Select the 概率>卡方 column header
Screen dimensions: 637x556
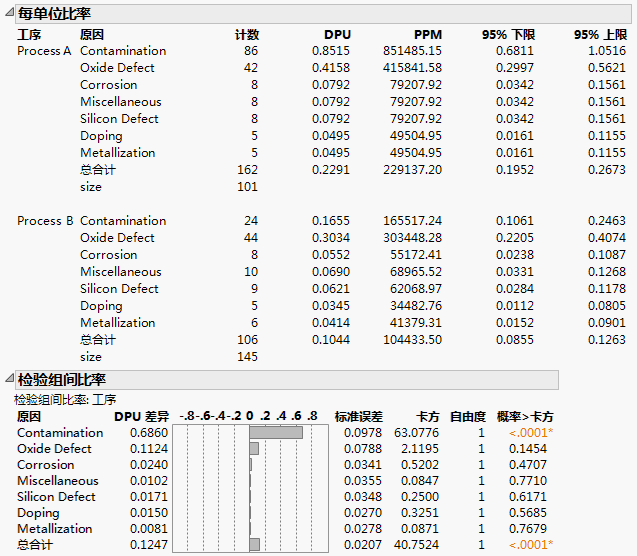point(525,416)
